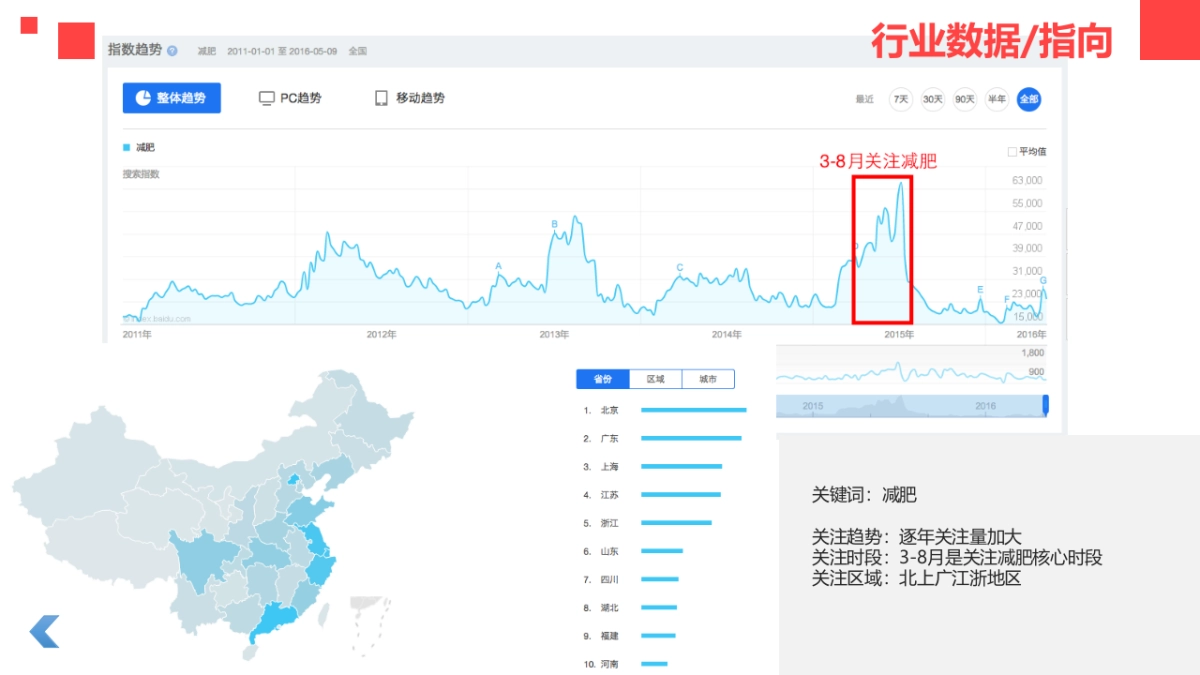This screenshot has height=675, width=1200.
Task: Click news marker B on the chart
Action: click(x=554, y=224)
